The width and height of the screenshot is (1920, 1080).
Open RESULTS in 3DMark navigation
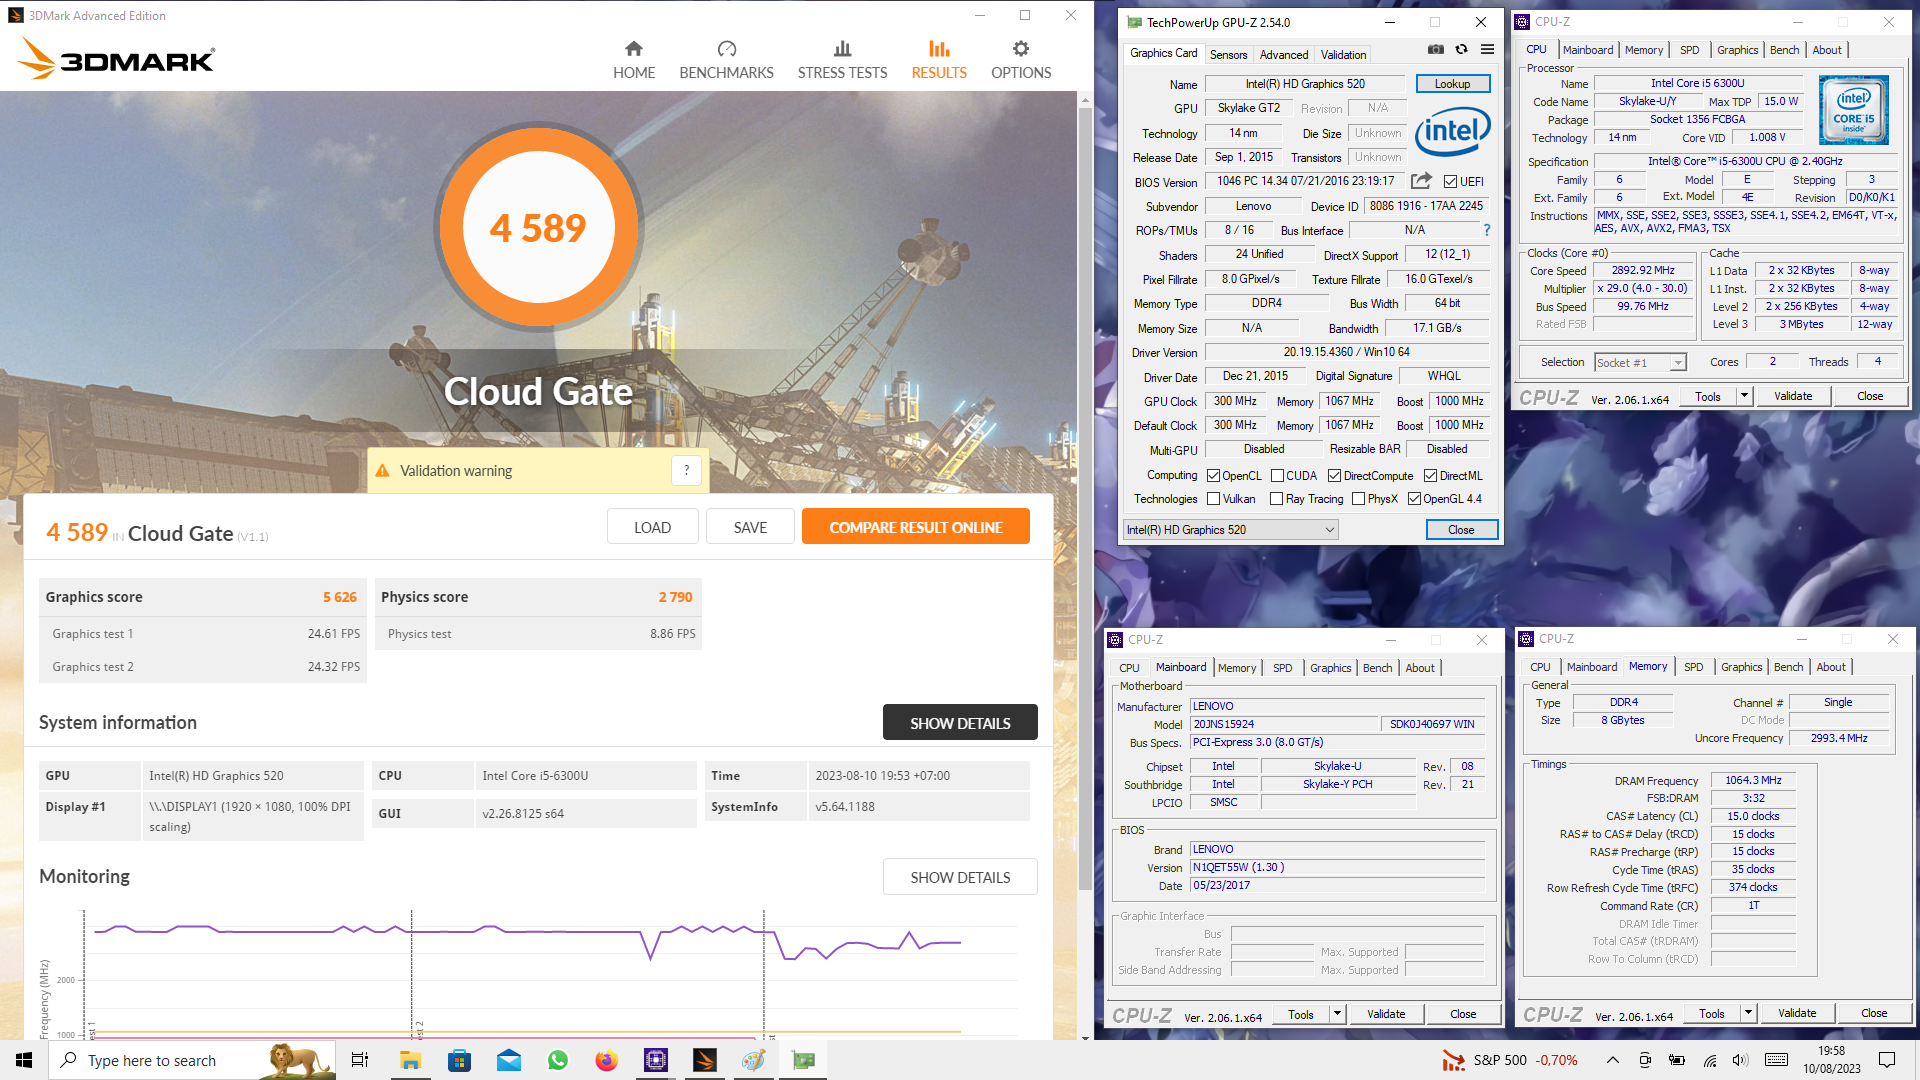pos(939,60)
